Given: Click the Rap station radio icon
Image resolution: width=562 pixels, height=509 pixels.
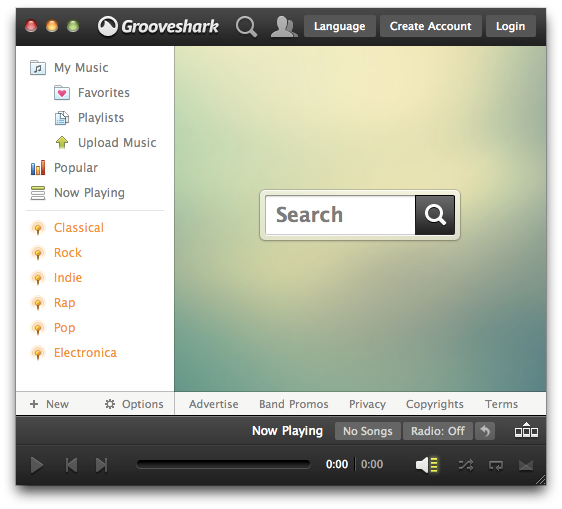Looking at the screenshot, I should point(38,303).
